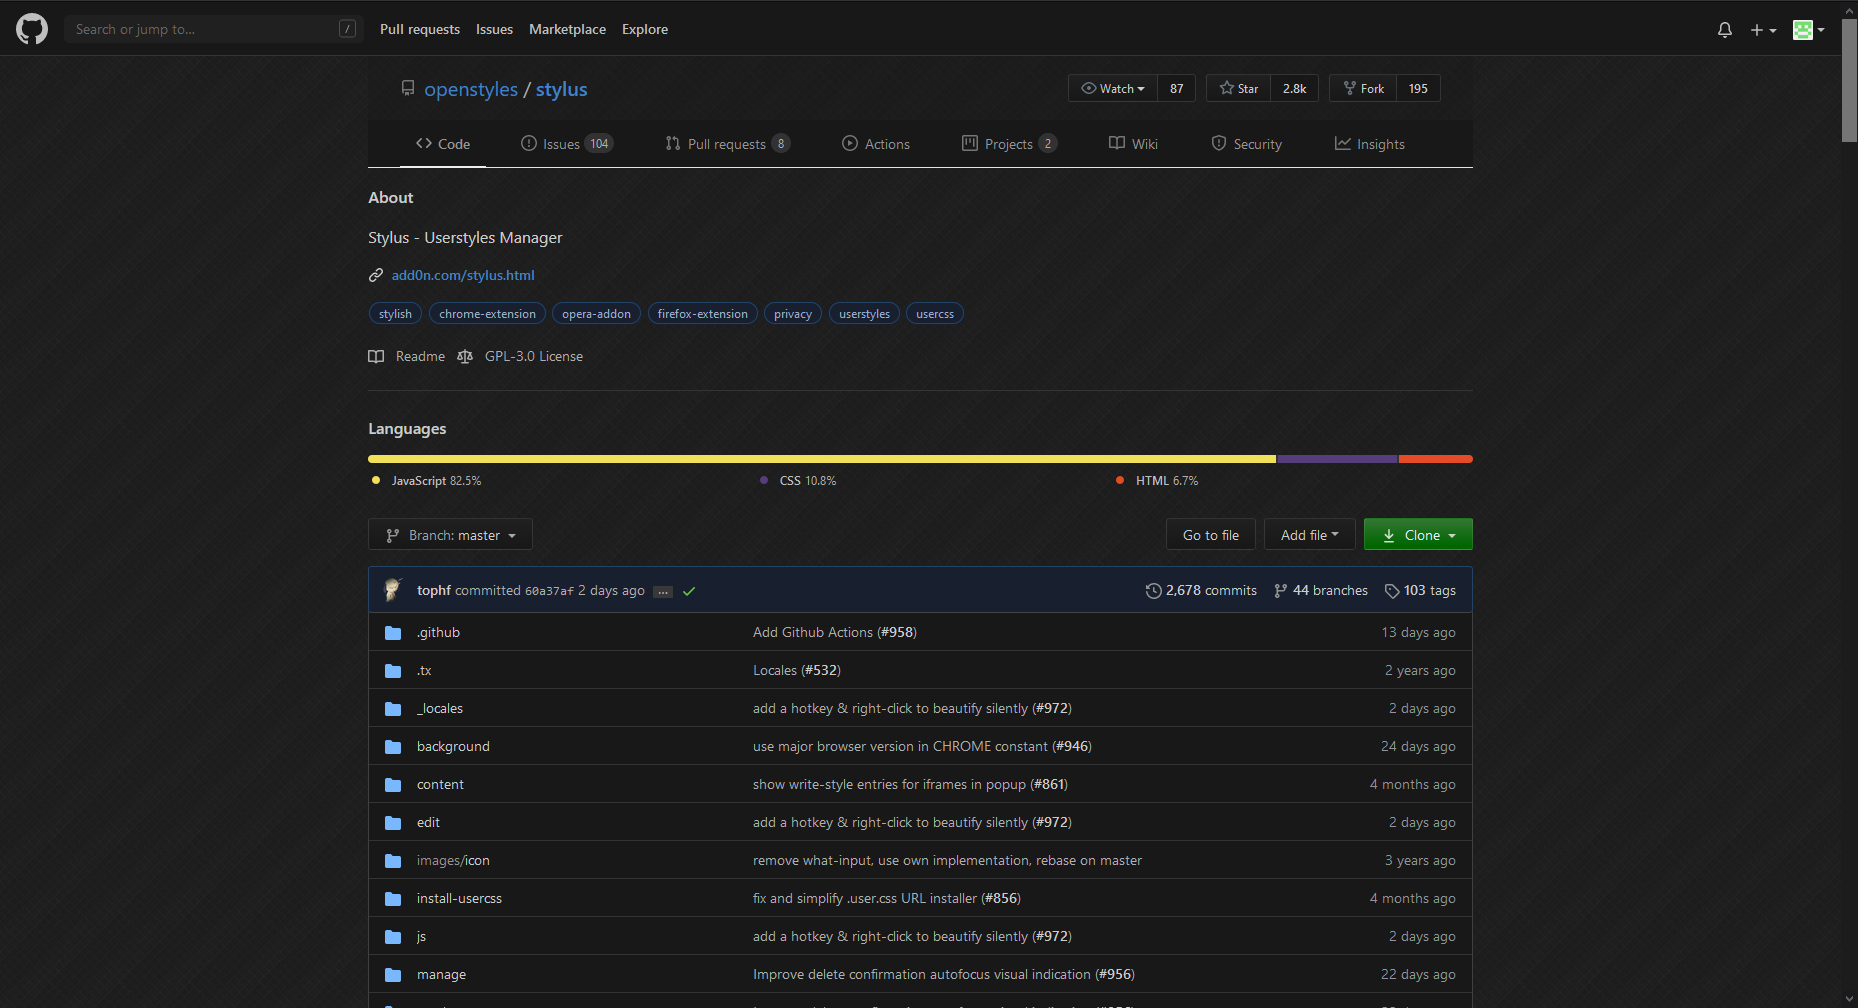Expand commit message ellipsis button
The width and height of the screenshot is (1858, 1008).
(x=663, y=592)
